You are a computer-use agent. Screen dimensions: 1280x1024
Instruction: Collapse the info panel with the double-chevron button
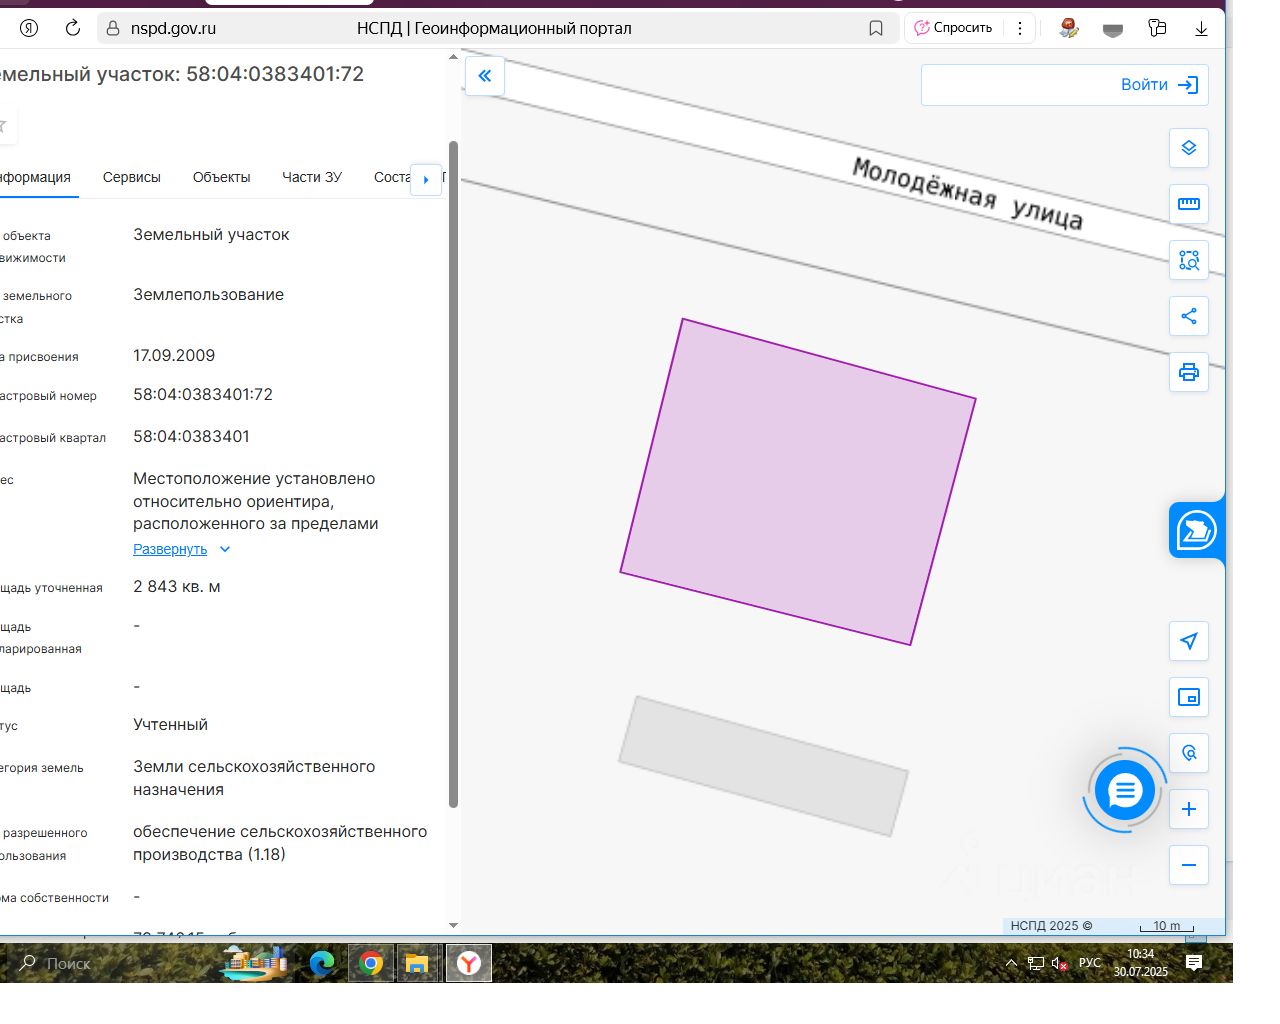(485, 76)
